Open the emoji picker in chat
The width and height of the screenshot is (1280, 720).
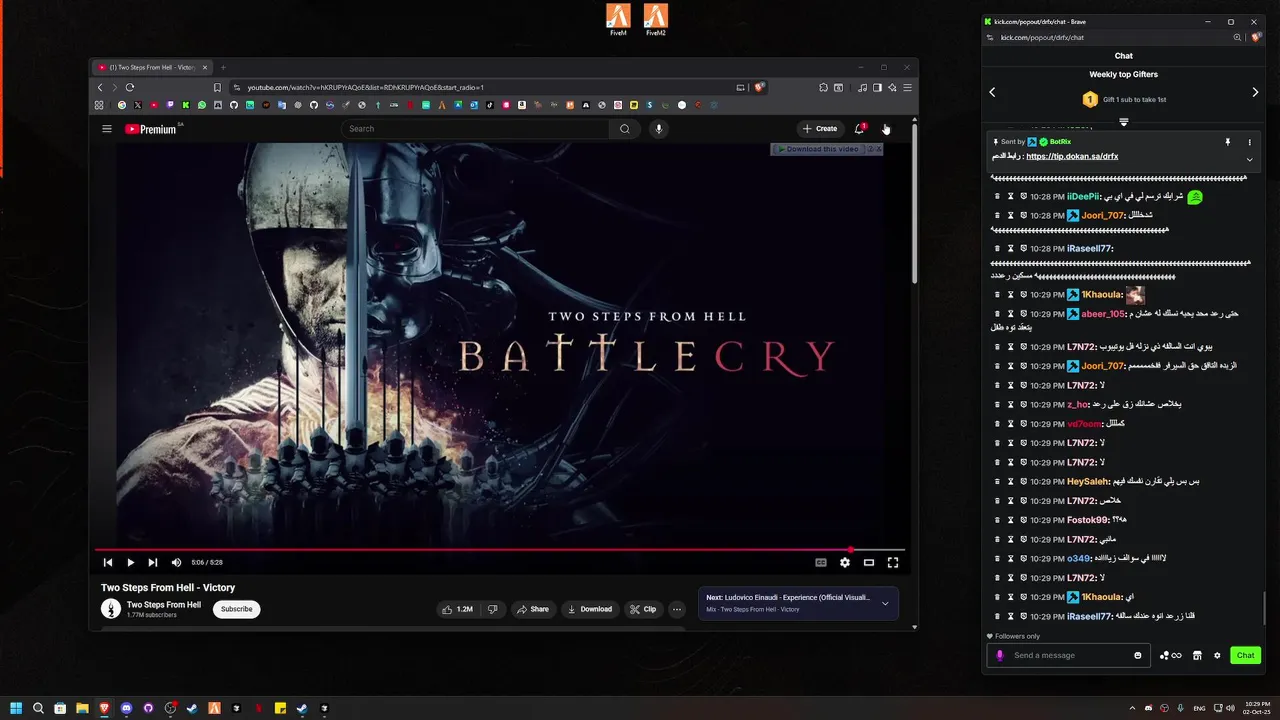pos(1138,656)
